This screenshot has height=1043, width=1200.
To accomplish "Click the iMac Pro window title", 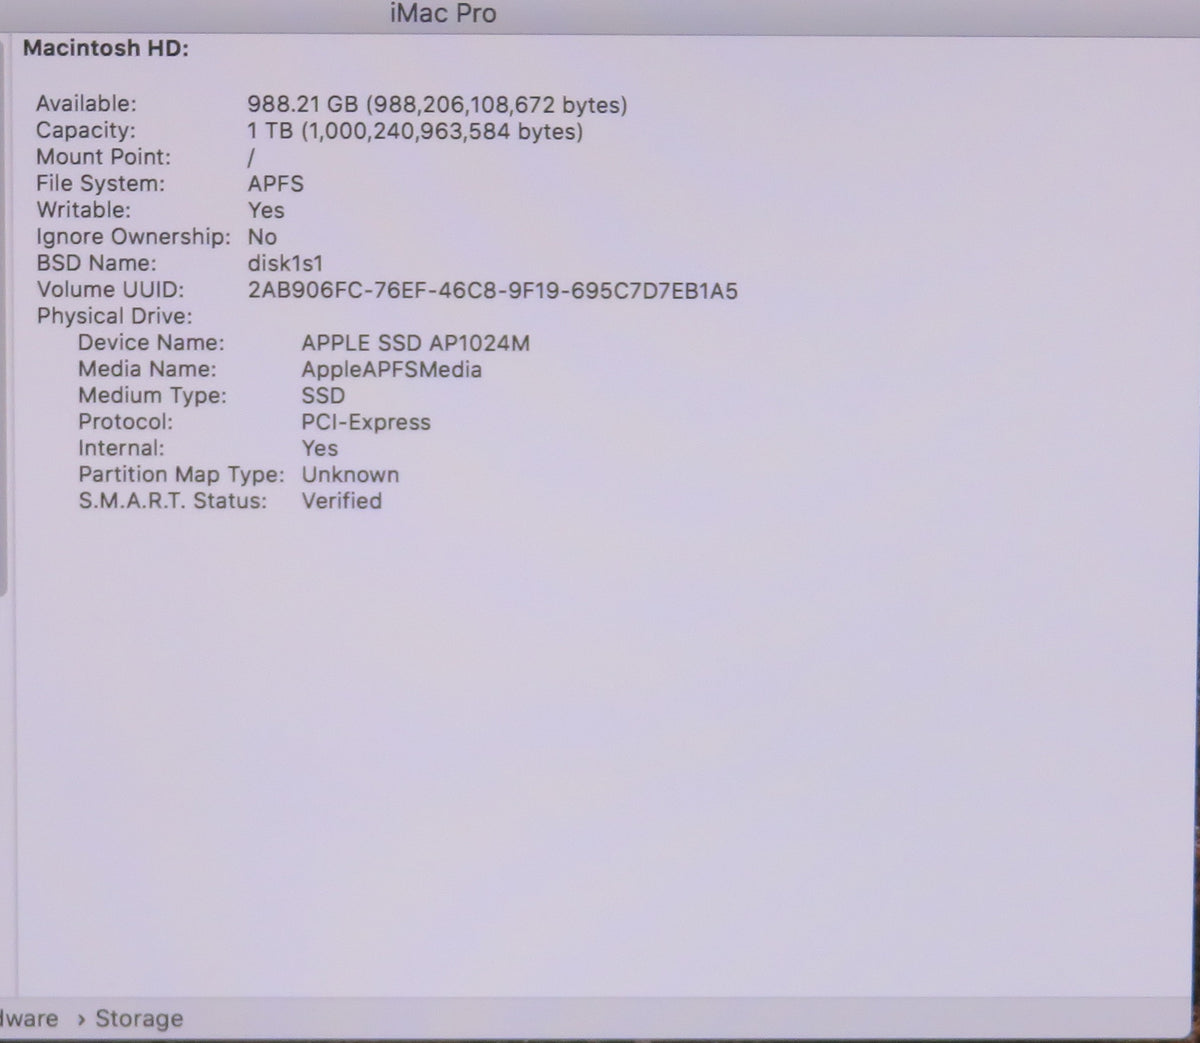I will coord(443,14).
